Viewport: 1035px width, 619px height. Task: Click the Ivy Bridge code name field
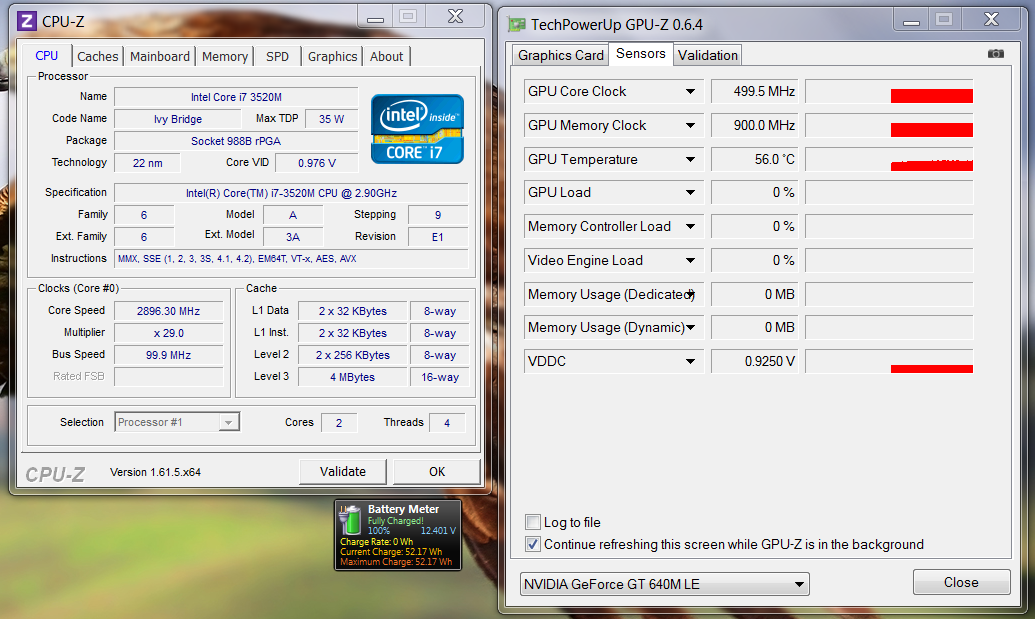pyautogui.click(x=178, y=119)
